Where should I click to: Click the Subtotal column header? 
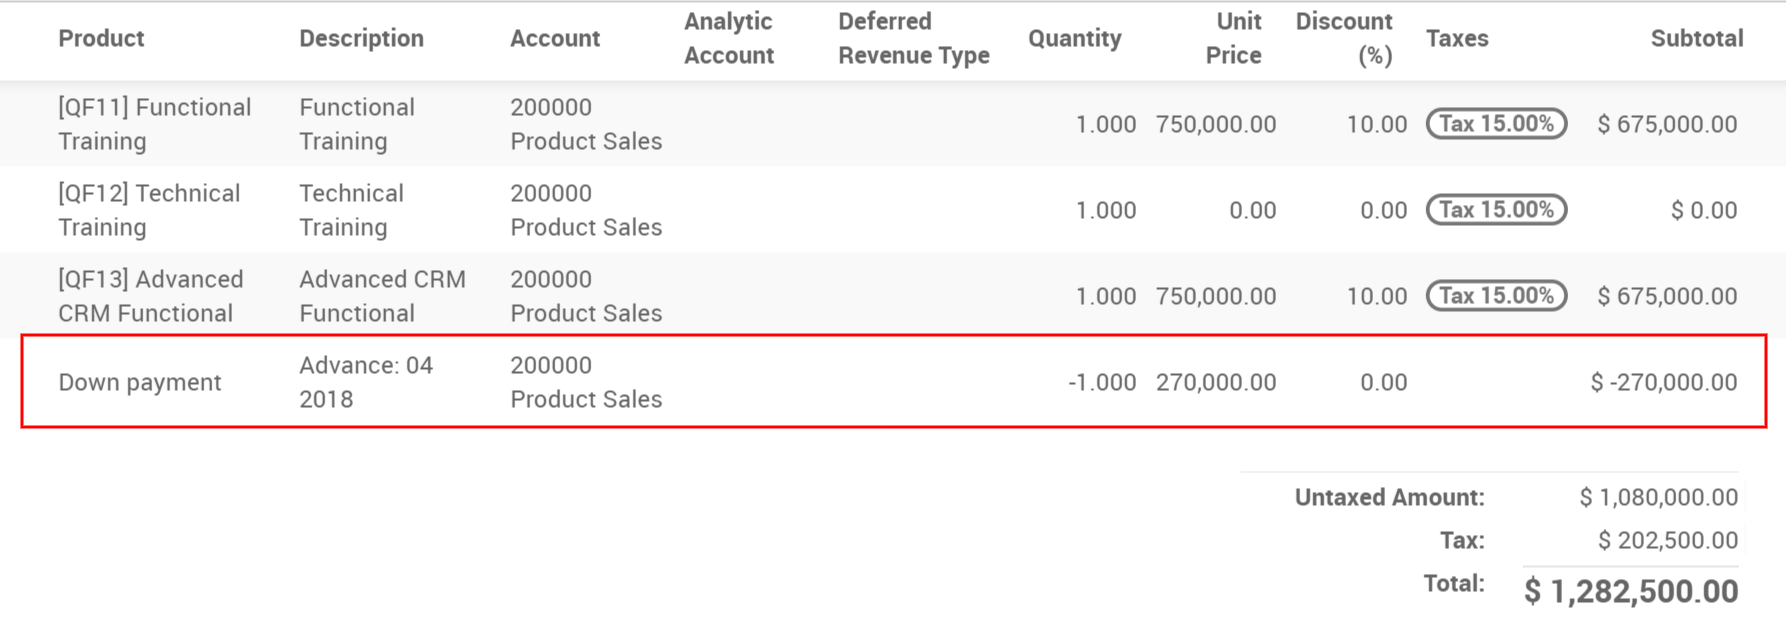pos(1696,38)
